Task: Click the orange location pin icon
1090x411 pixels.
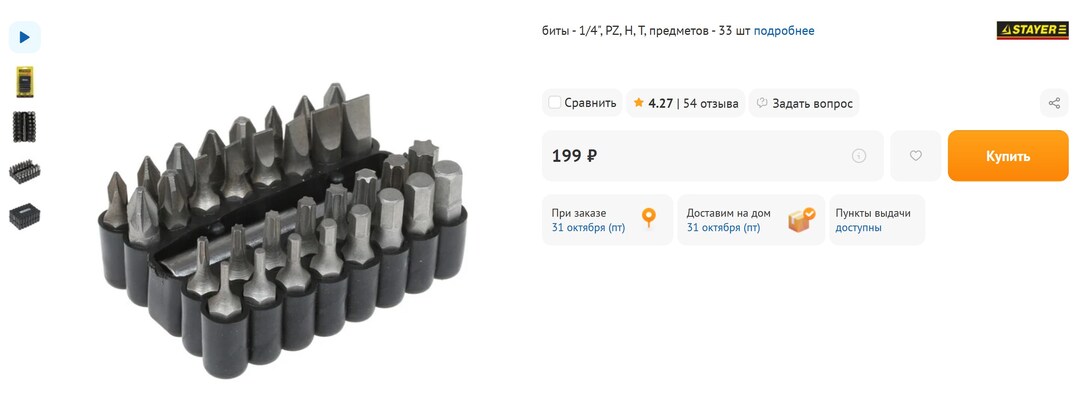Action: pyautogui.click(x=649, y=218)
